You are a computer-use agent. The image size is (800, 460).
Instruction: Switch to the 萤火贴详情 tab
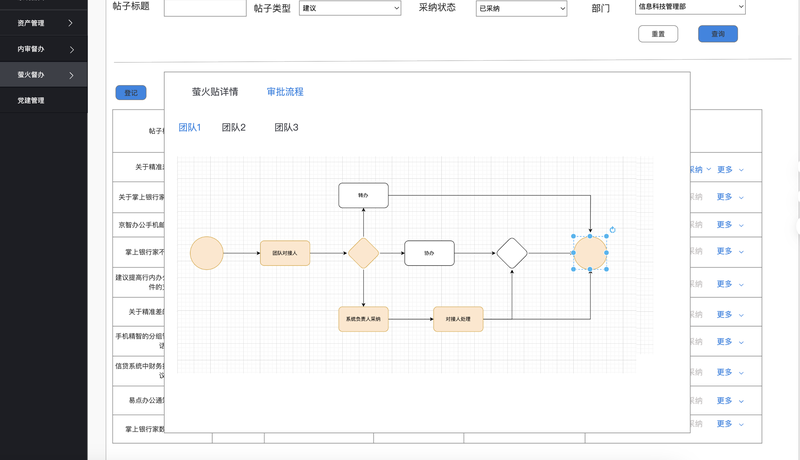point(215,92)
